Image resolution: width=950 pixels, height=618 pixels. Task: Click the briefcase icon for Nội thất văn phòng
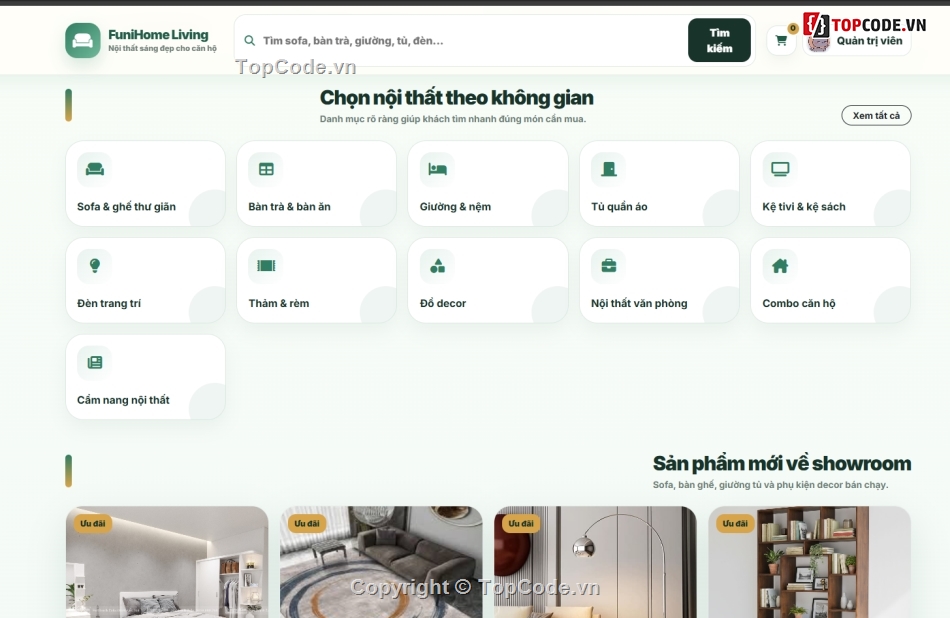609,265
